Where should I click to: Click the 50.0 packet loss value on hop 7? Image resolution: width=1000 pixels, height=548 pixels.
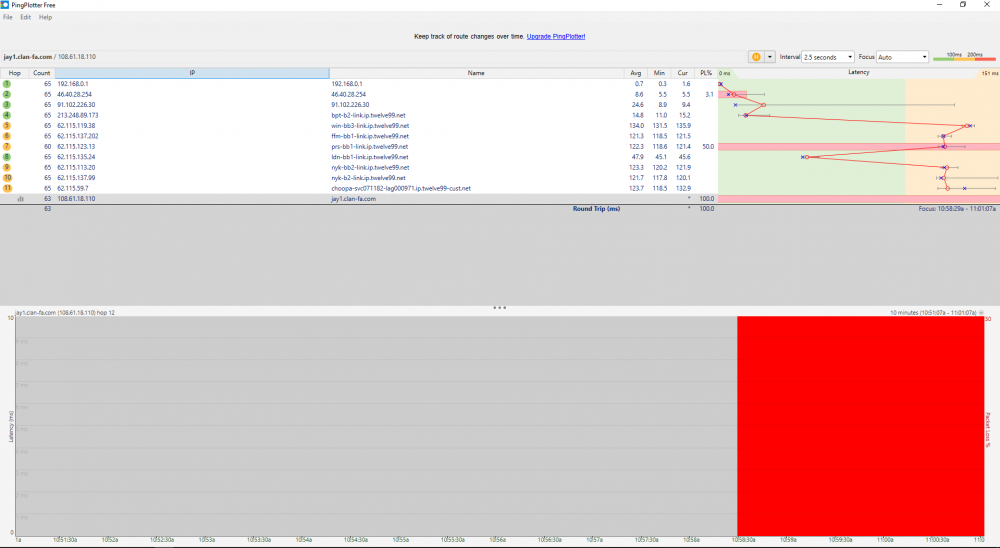click(x=708, y=147)
